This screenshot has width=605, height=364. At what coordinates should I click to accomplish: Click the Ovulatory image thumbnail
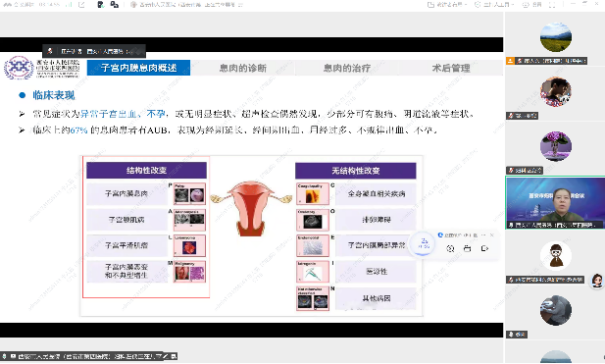pyautogui.click(x=313, y=220)
